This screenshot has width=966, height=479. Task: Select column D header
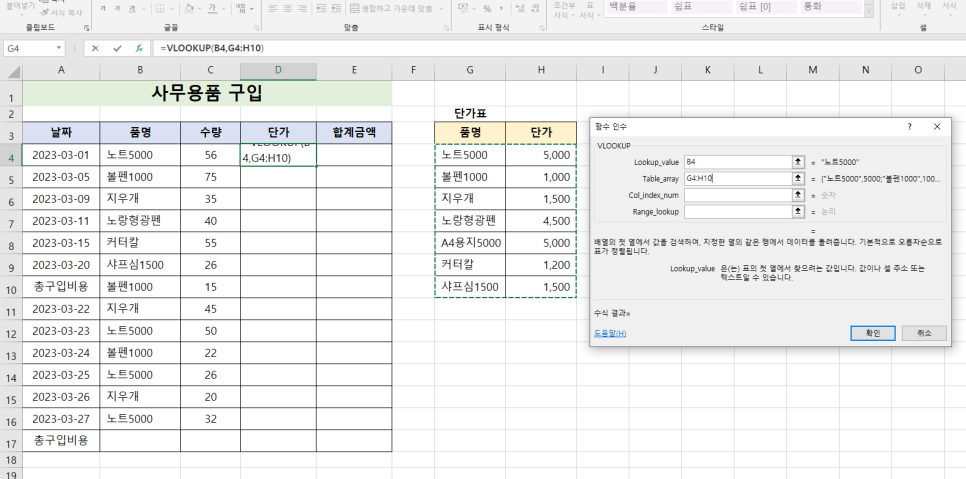[278, 71]
